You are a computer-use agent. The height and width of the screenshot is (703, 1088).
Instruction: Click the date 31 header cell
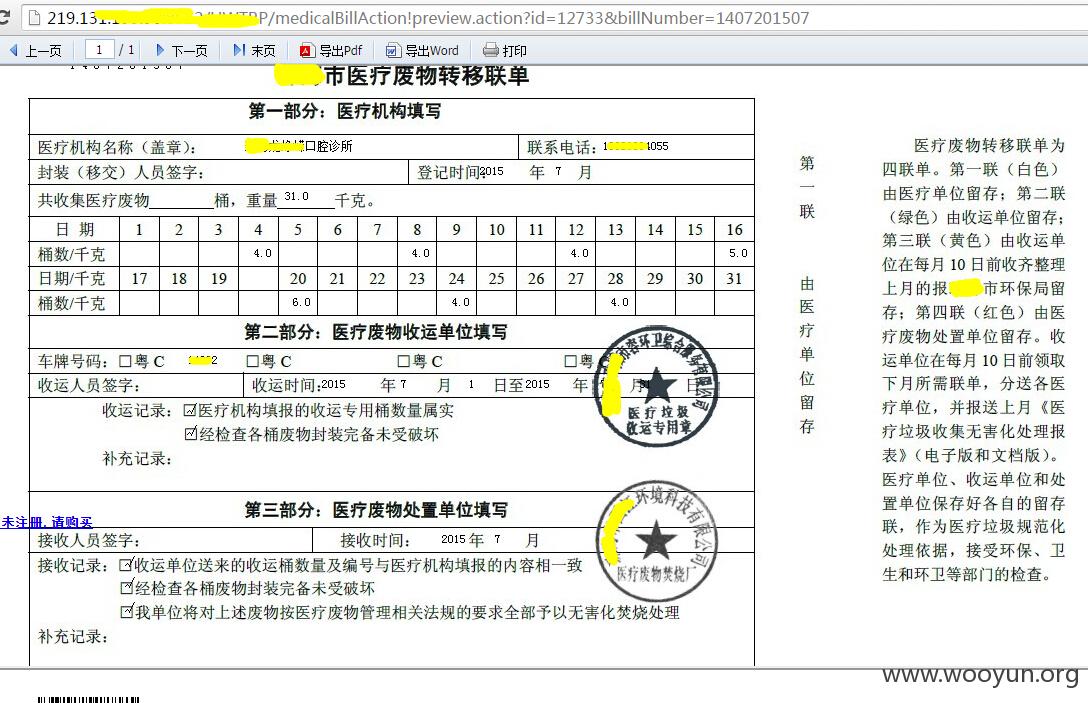coord(734,278)
